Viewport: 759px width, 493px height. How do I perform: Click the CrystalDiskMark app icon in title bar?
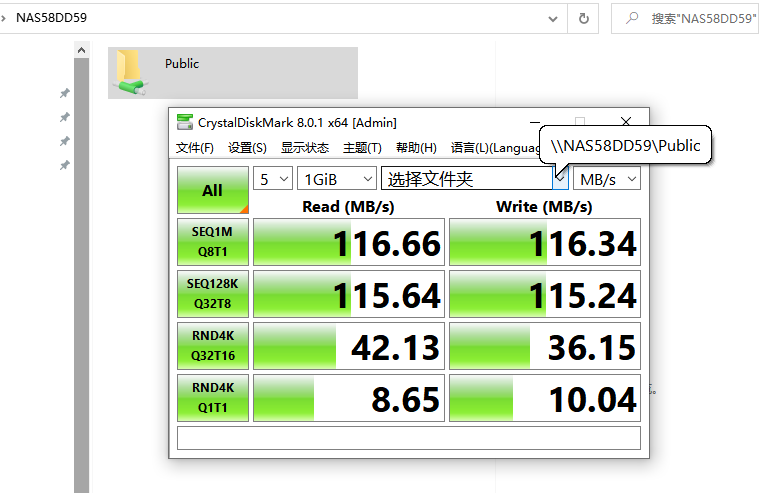tap(184, 122)
